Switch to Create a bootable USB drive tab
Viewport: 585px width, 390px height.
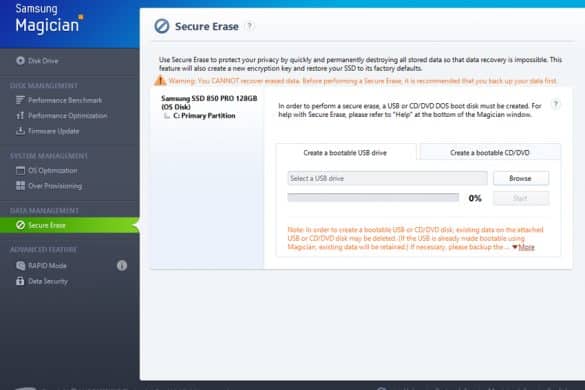346,152
